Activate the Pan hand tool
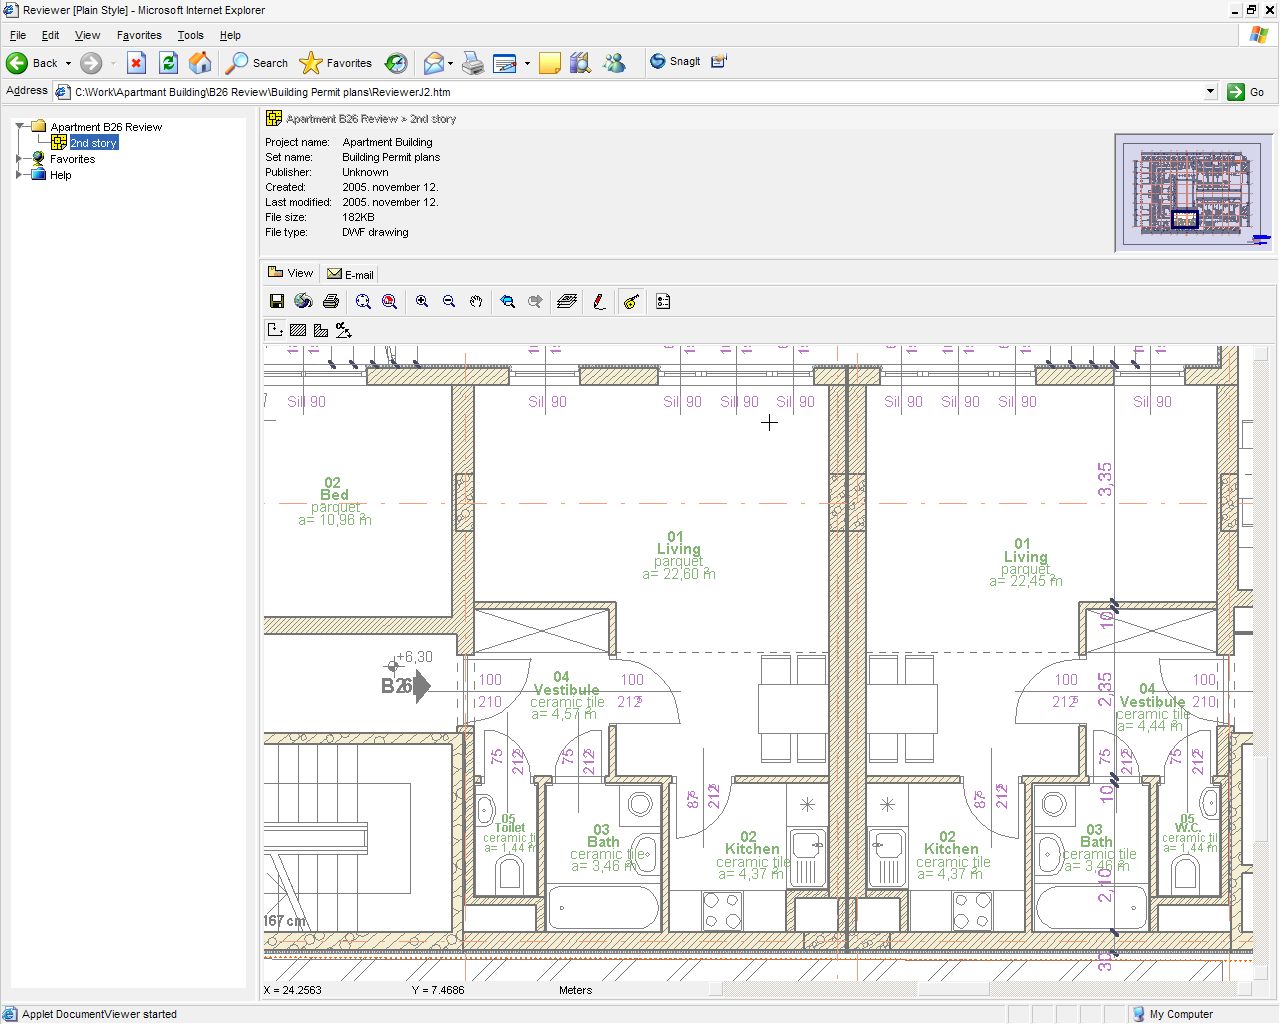This screenshot has height=1024, width=1280. (476, 301)
